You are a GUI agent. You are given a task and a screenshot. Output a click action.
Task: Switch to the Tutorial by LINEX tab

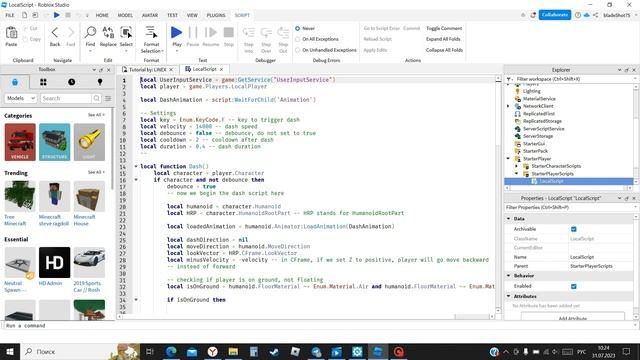pos(148,70)
